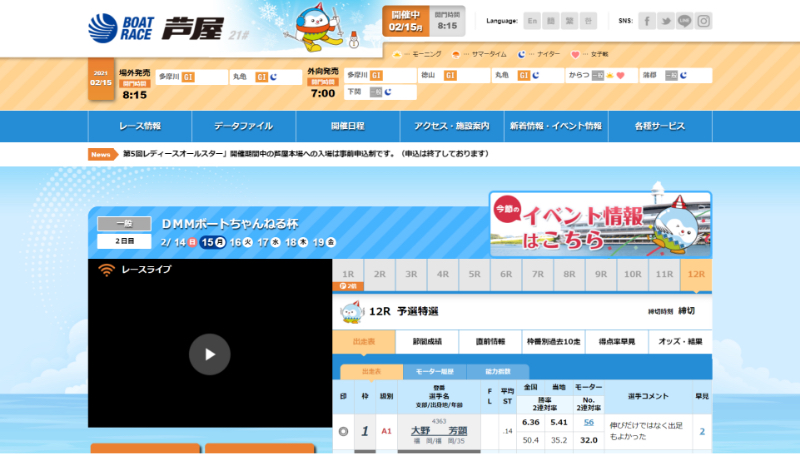Open the イベント情報 banner
This screenshot has width=800, height=454.
[600, 226]
